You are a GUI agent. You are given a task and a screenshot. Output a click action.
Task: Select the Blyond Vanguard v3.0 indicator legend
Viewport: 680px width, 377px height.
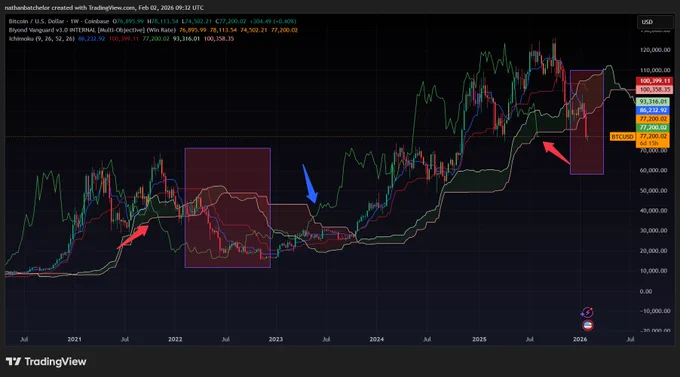click(92, 30)
